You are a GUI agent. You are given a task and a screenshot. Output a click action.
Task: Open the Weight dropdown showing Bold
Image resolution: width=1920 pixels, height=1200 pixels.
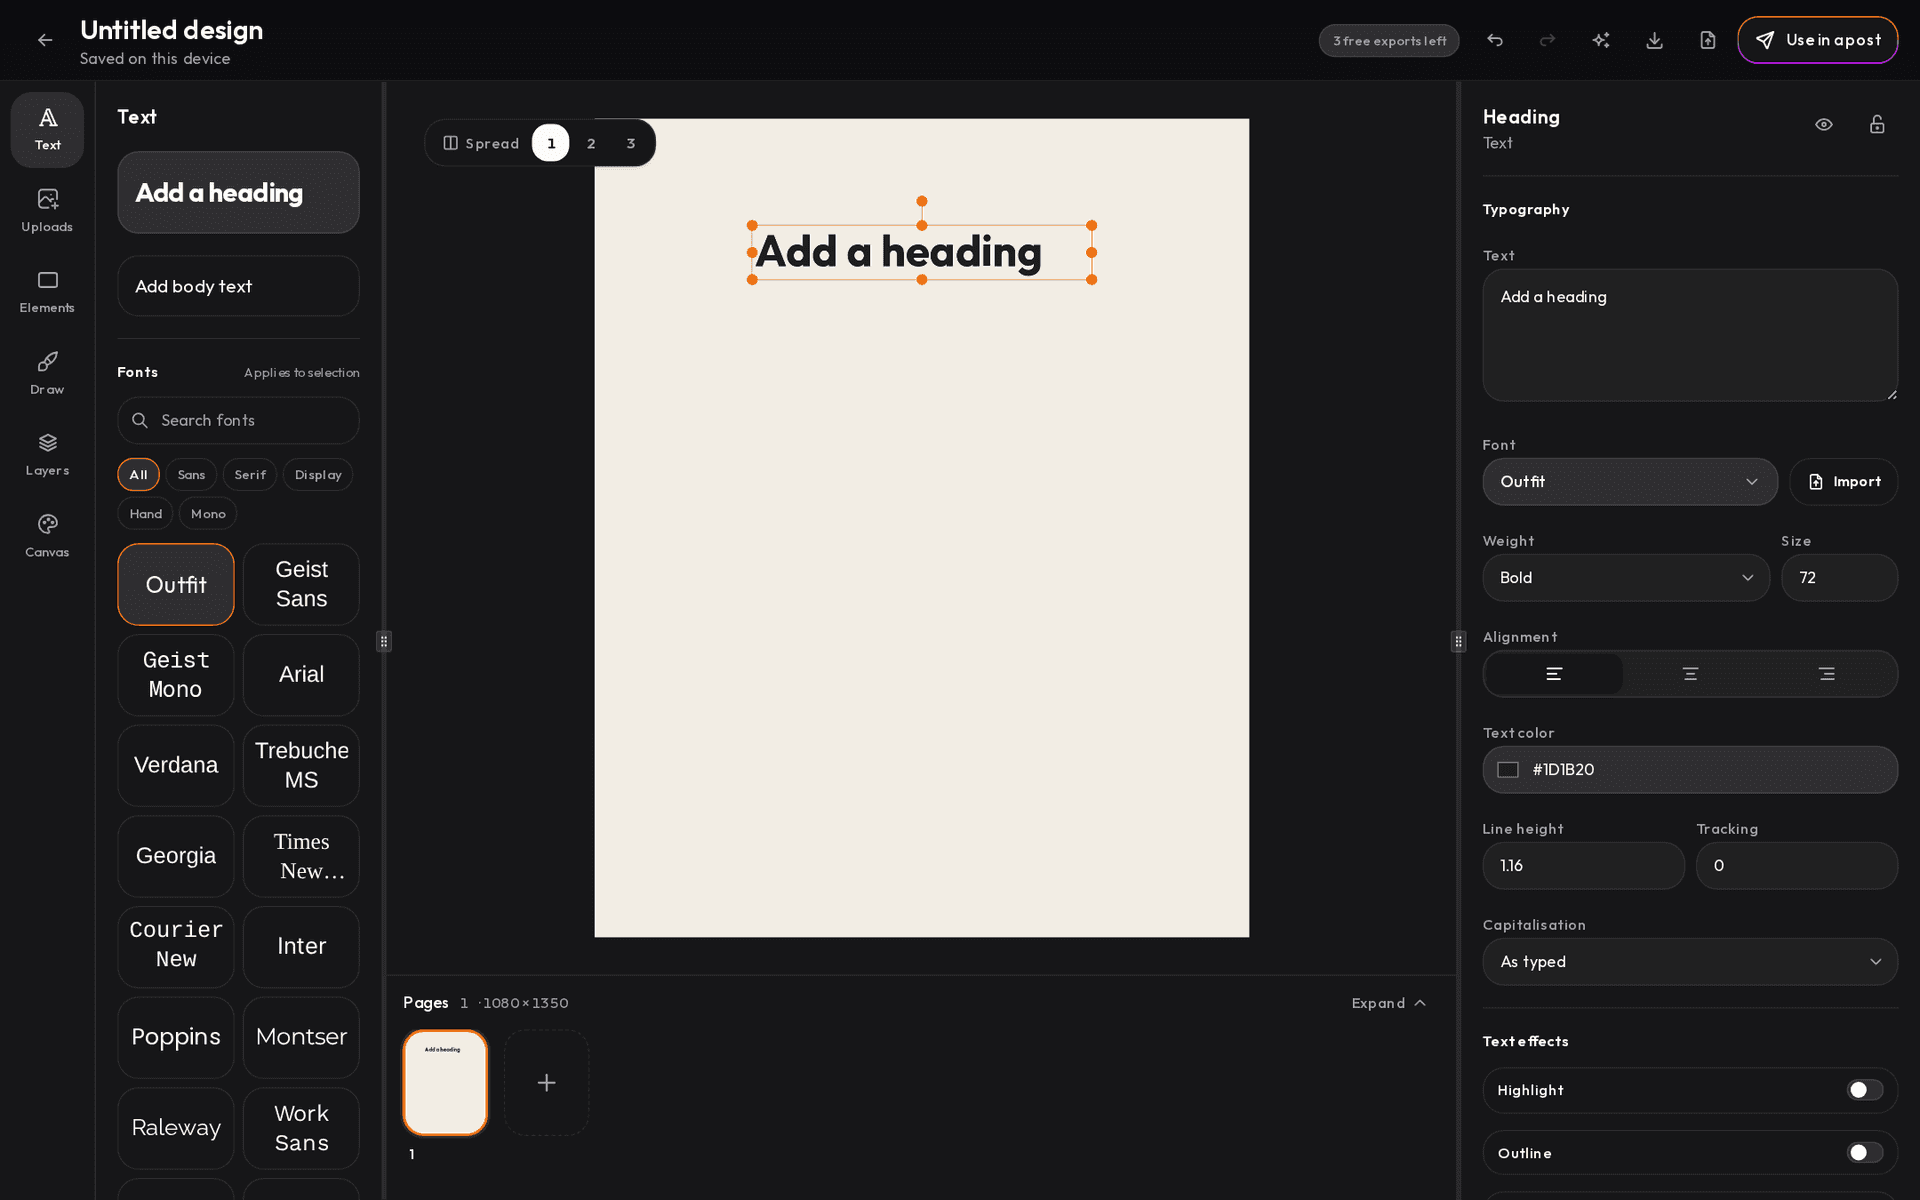point(1626,578)
